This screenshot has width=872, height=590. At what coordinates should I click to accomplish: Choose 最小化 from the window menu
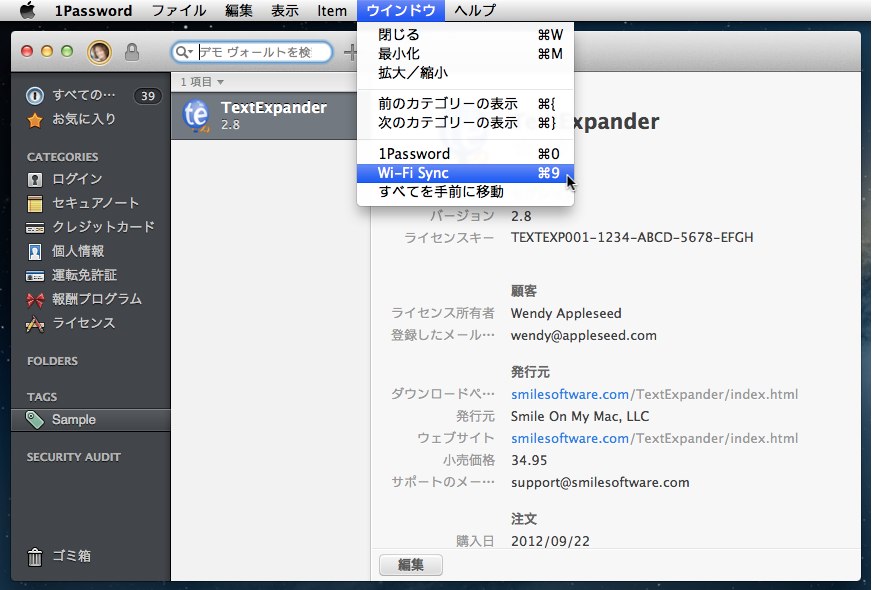coord(465,54)
